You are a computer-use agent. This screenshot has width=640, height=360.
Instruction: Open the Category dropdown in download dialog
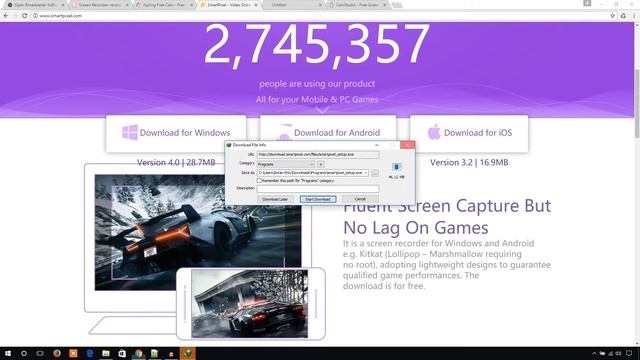pos(286,164)
